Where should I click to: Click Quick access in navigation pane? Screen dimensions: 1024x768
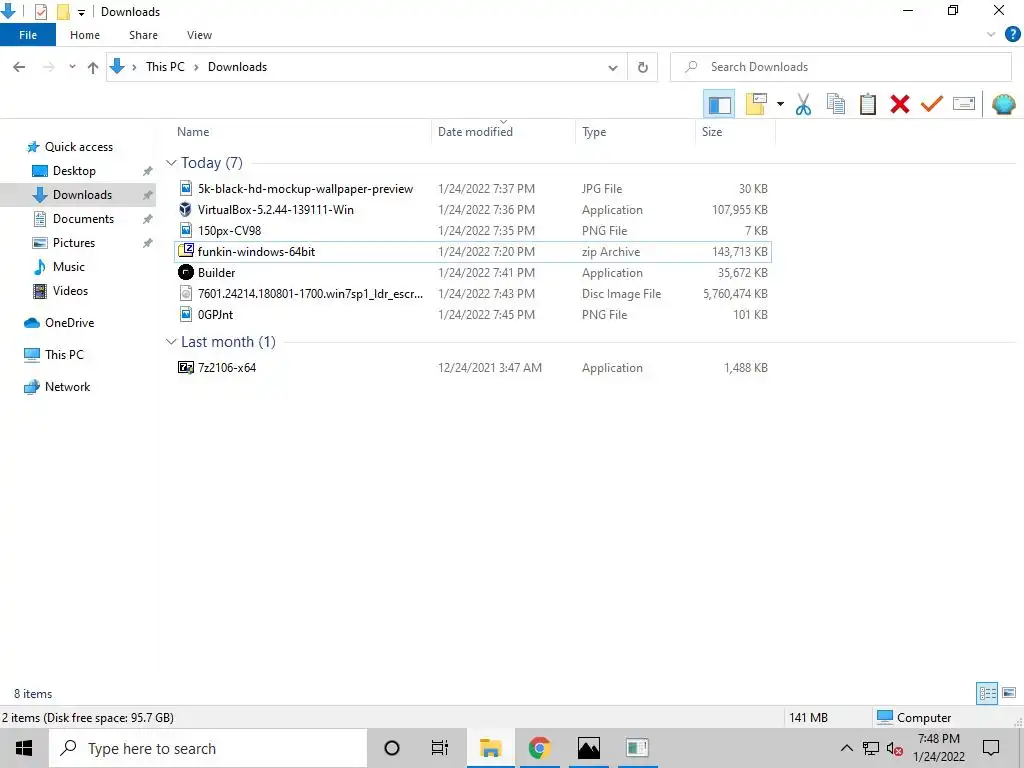point(78,147)
